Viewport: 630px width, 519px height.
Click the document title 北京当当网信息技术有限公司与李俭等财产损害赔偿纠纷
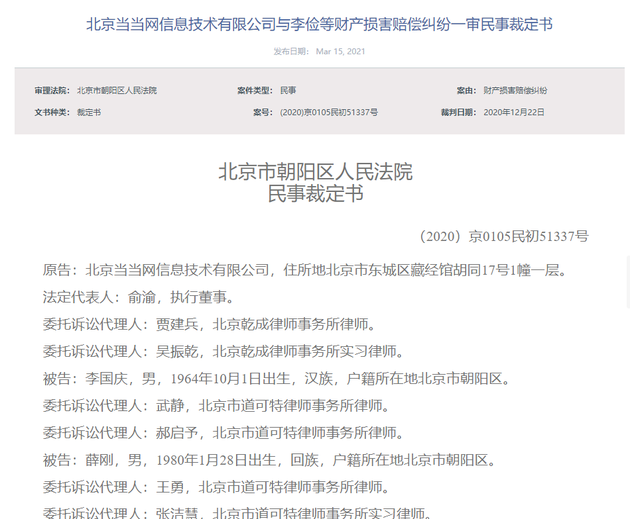tap(319, 25)
